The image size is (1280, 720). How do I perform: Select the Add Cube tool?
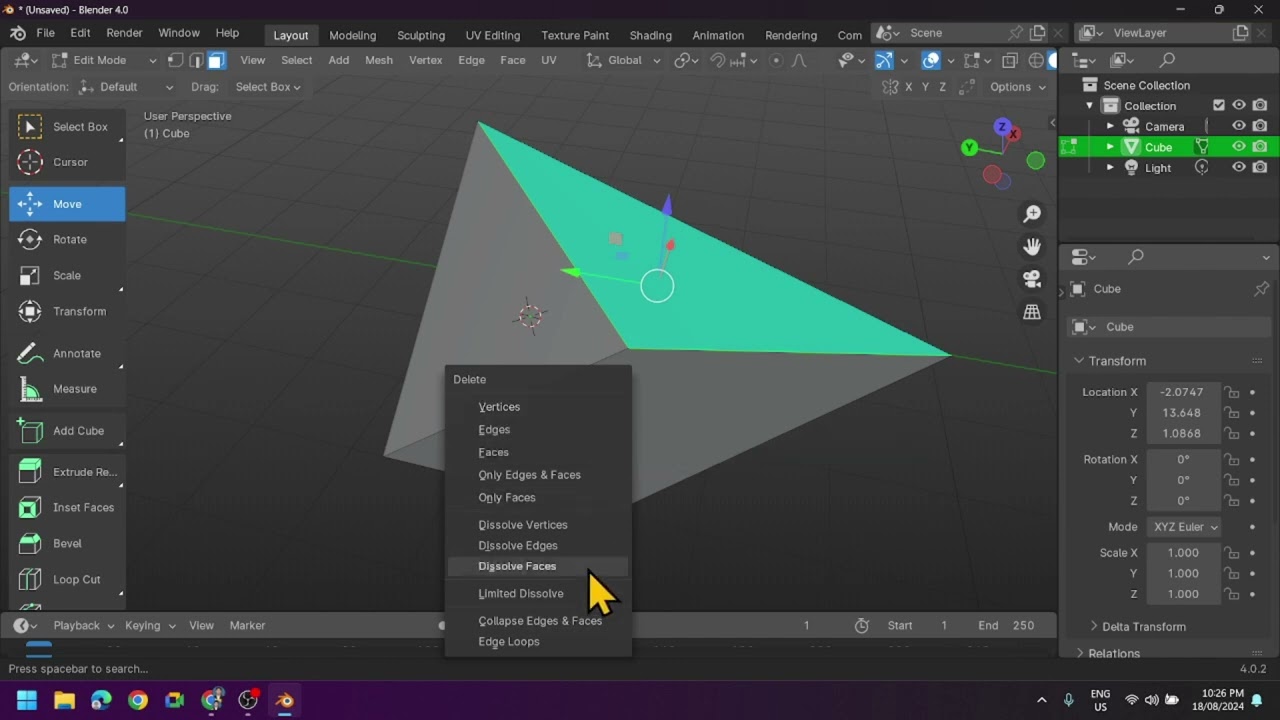pos(67,431)
